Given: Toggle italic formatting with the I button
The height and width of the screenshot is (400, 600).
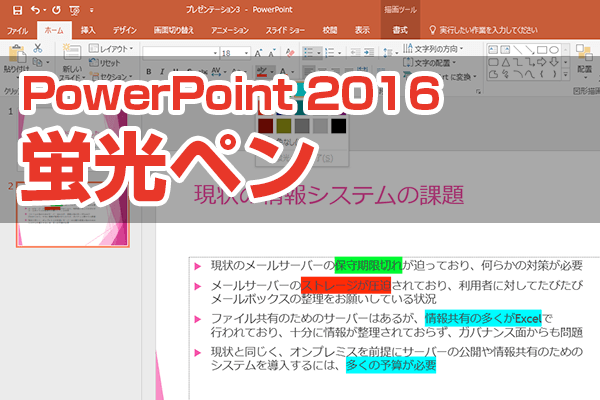Looking at the screenshot, I should click(162, 72).
